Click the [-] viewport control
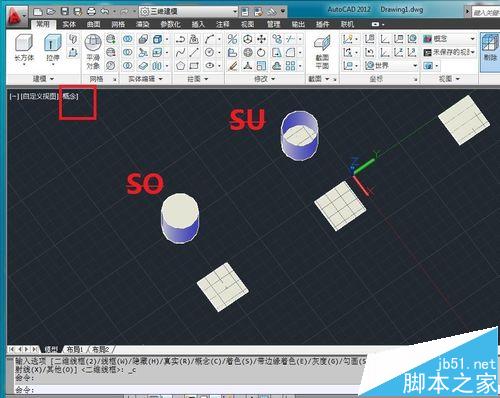The height and width of the screenshot is (398, 500). [14, 97]
